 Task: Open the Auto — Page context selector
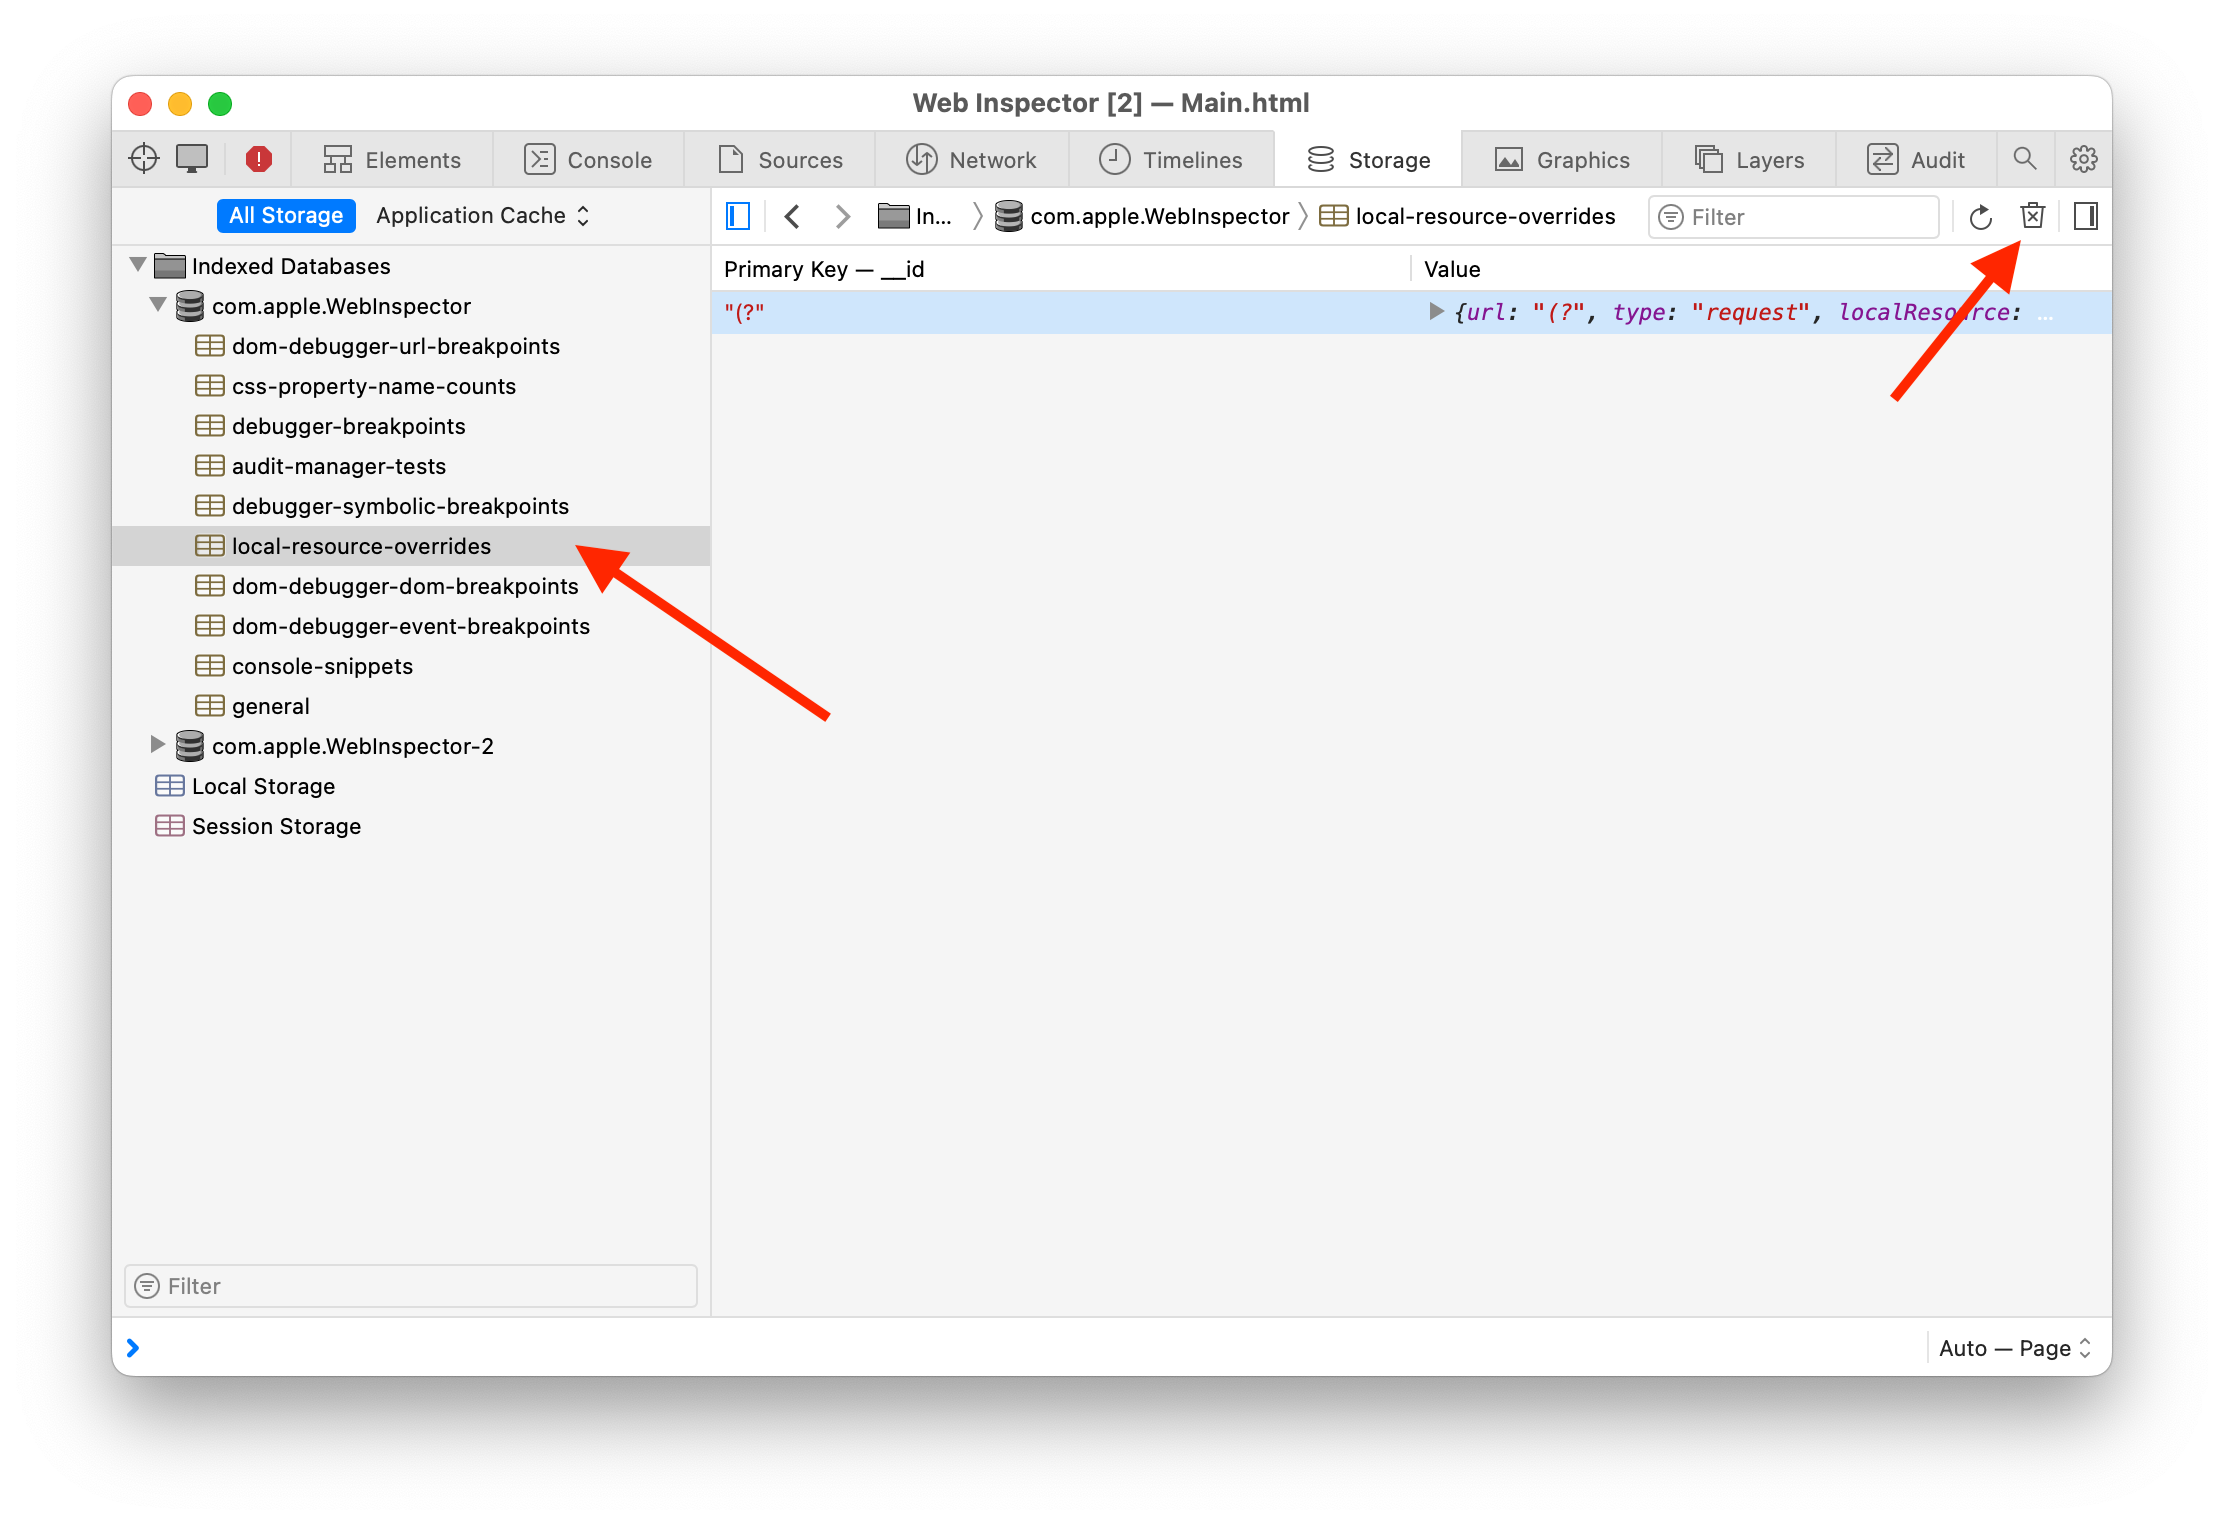[x=2014, y=1348]
